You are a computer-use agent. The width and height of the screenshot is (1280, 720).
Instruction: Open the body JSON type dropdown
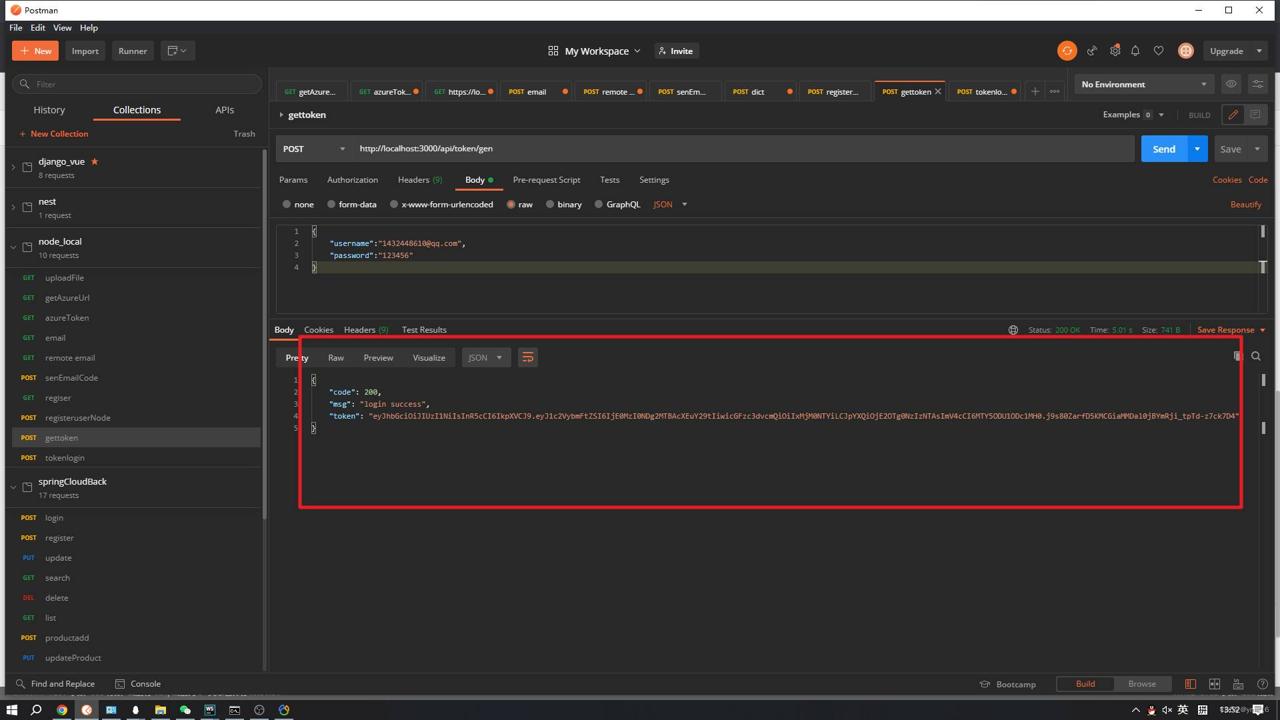(670, 204)
